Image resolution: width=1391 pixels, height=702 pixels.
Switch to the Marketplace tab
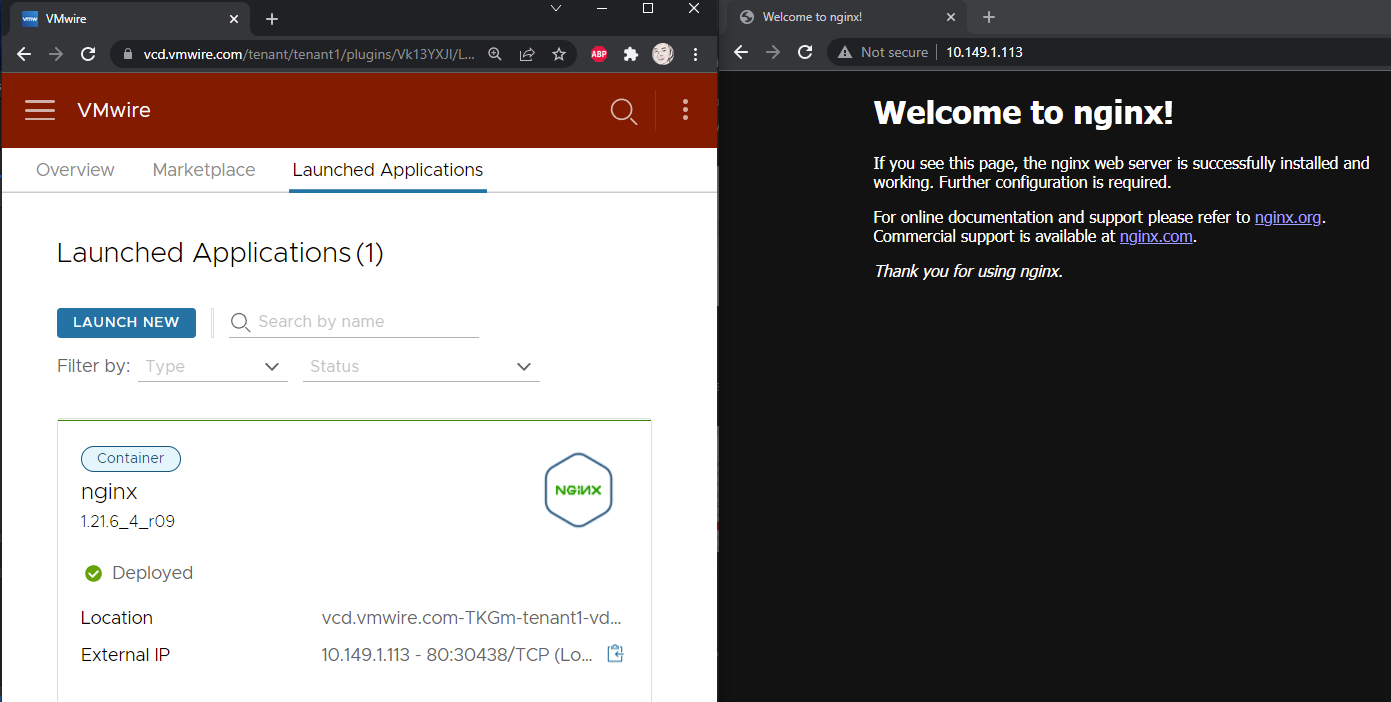[x=204, y=170]
